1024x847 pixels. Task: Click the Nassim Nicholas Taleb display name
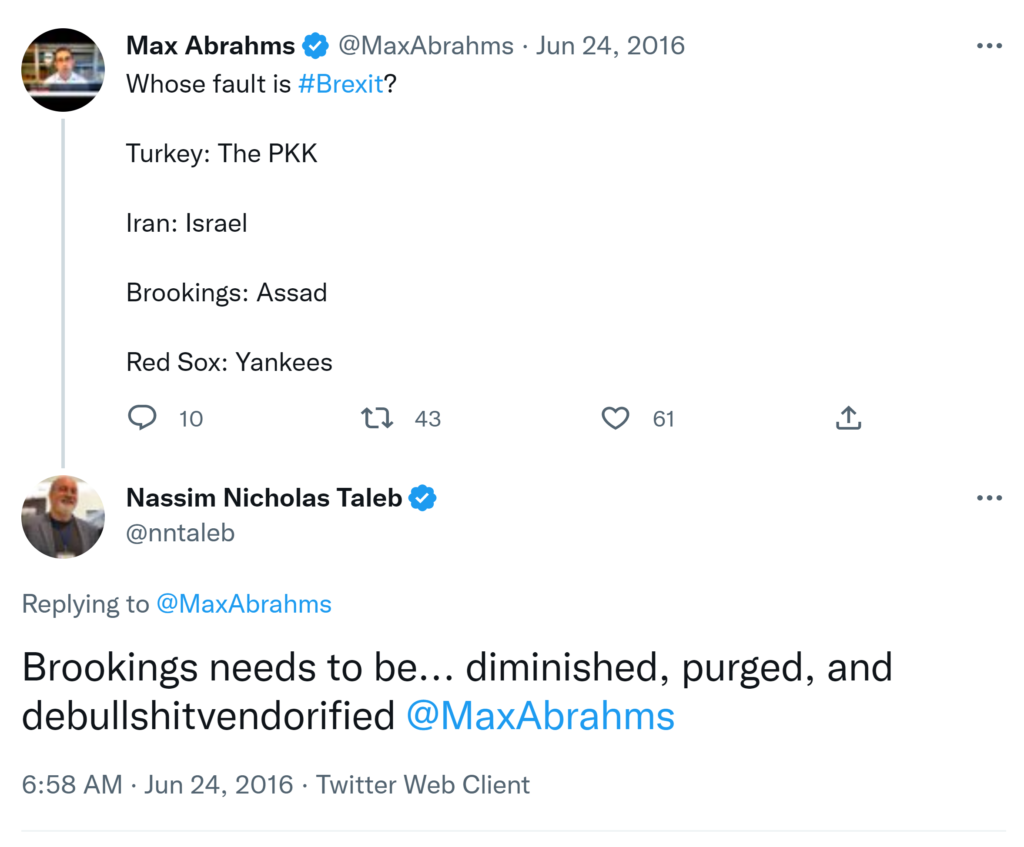click(x=264, y=497)
